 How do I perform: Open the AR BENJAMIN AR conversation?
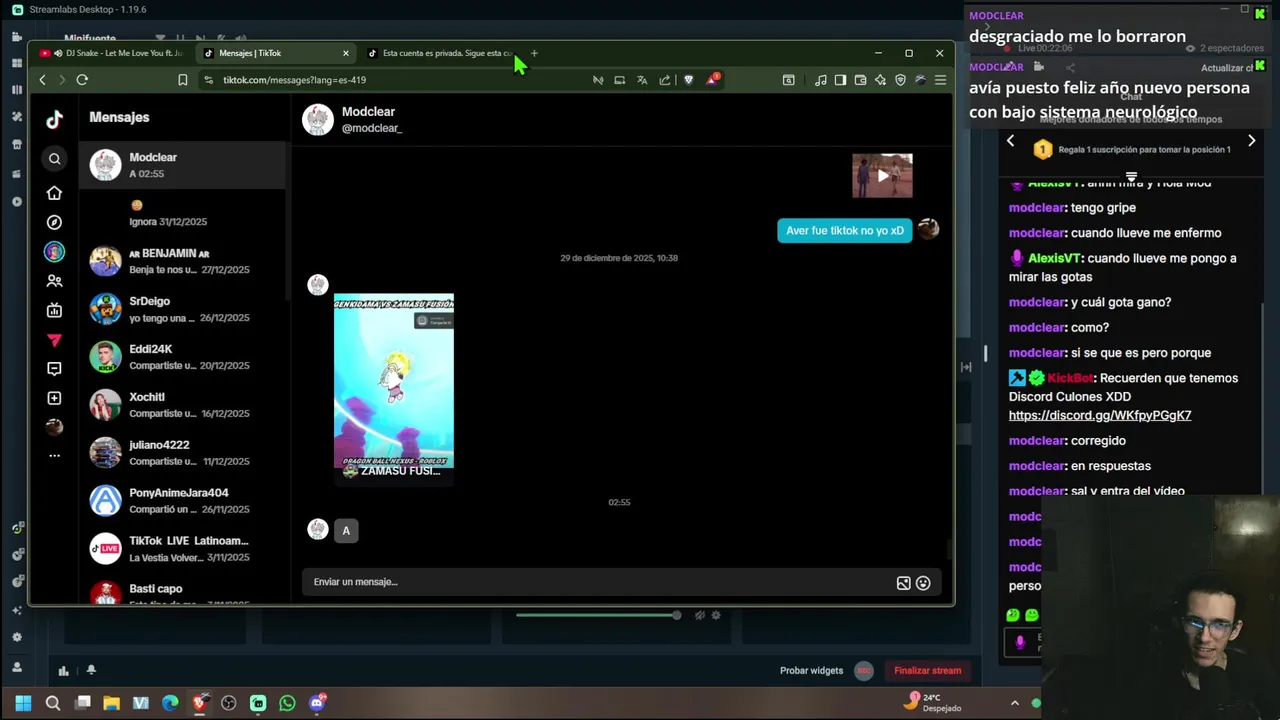point(183,261)
